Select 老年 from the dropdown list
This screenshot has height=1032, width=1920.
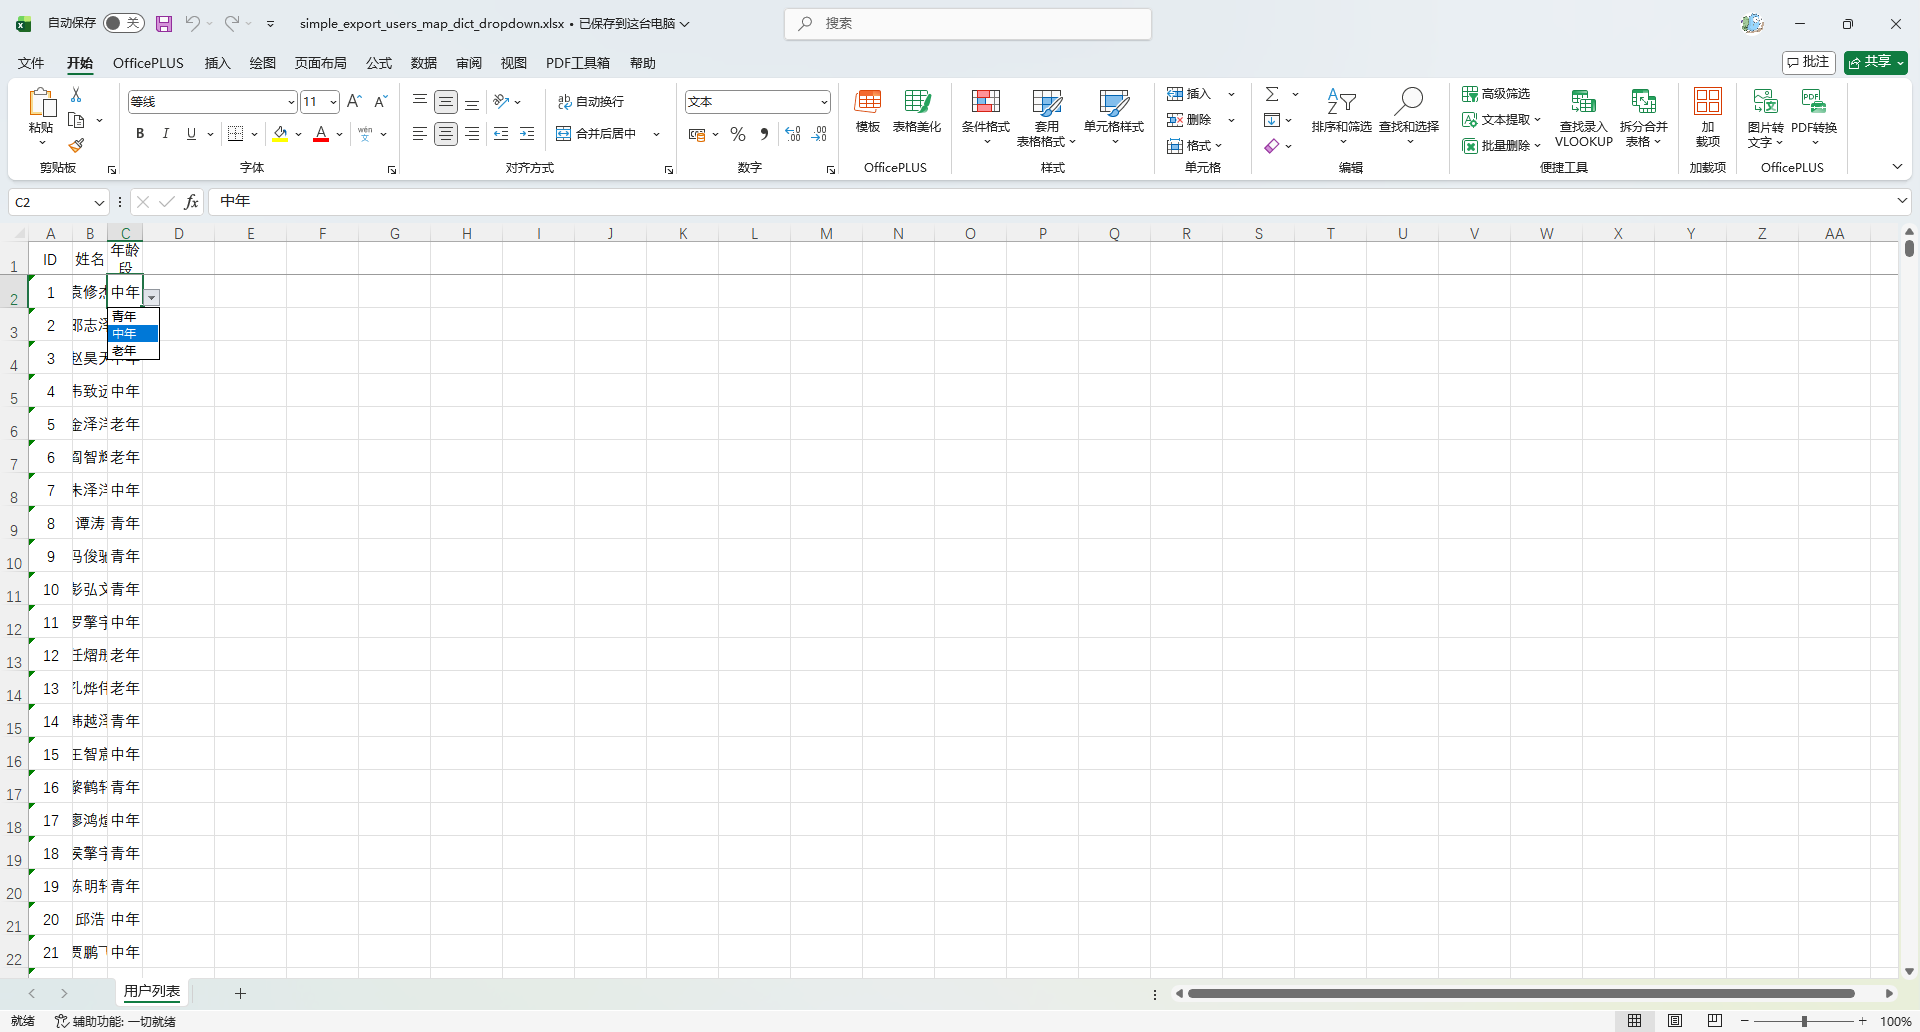pos(125,351)
